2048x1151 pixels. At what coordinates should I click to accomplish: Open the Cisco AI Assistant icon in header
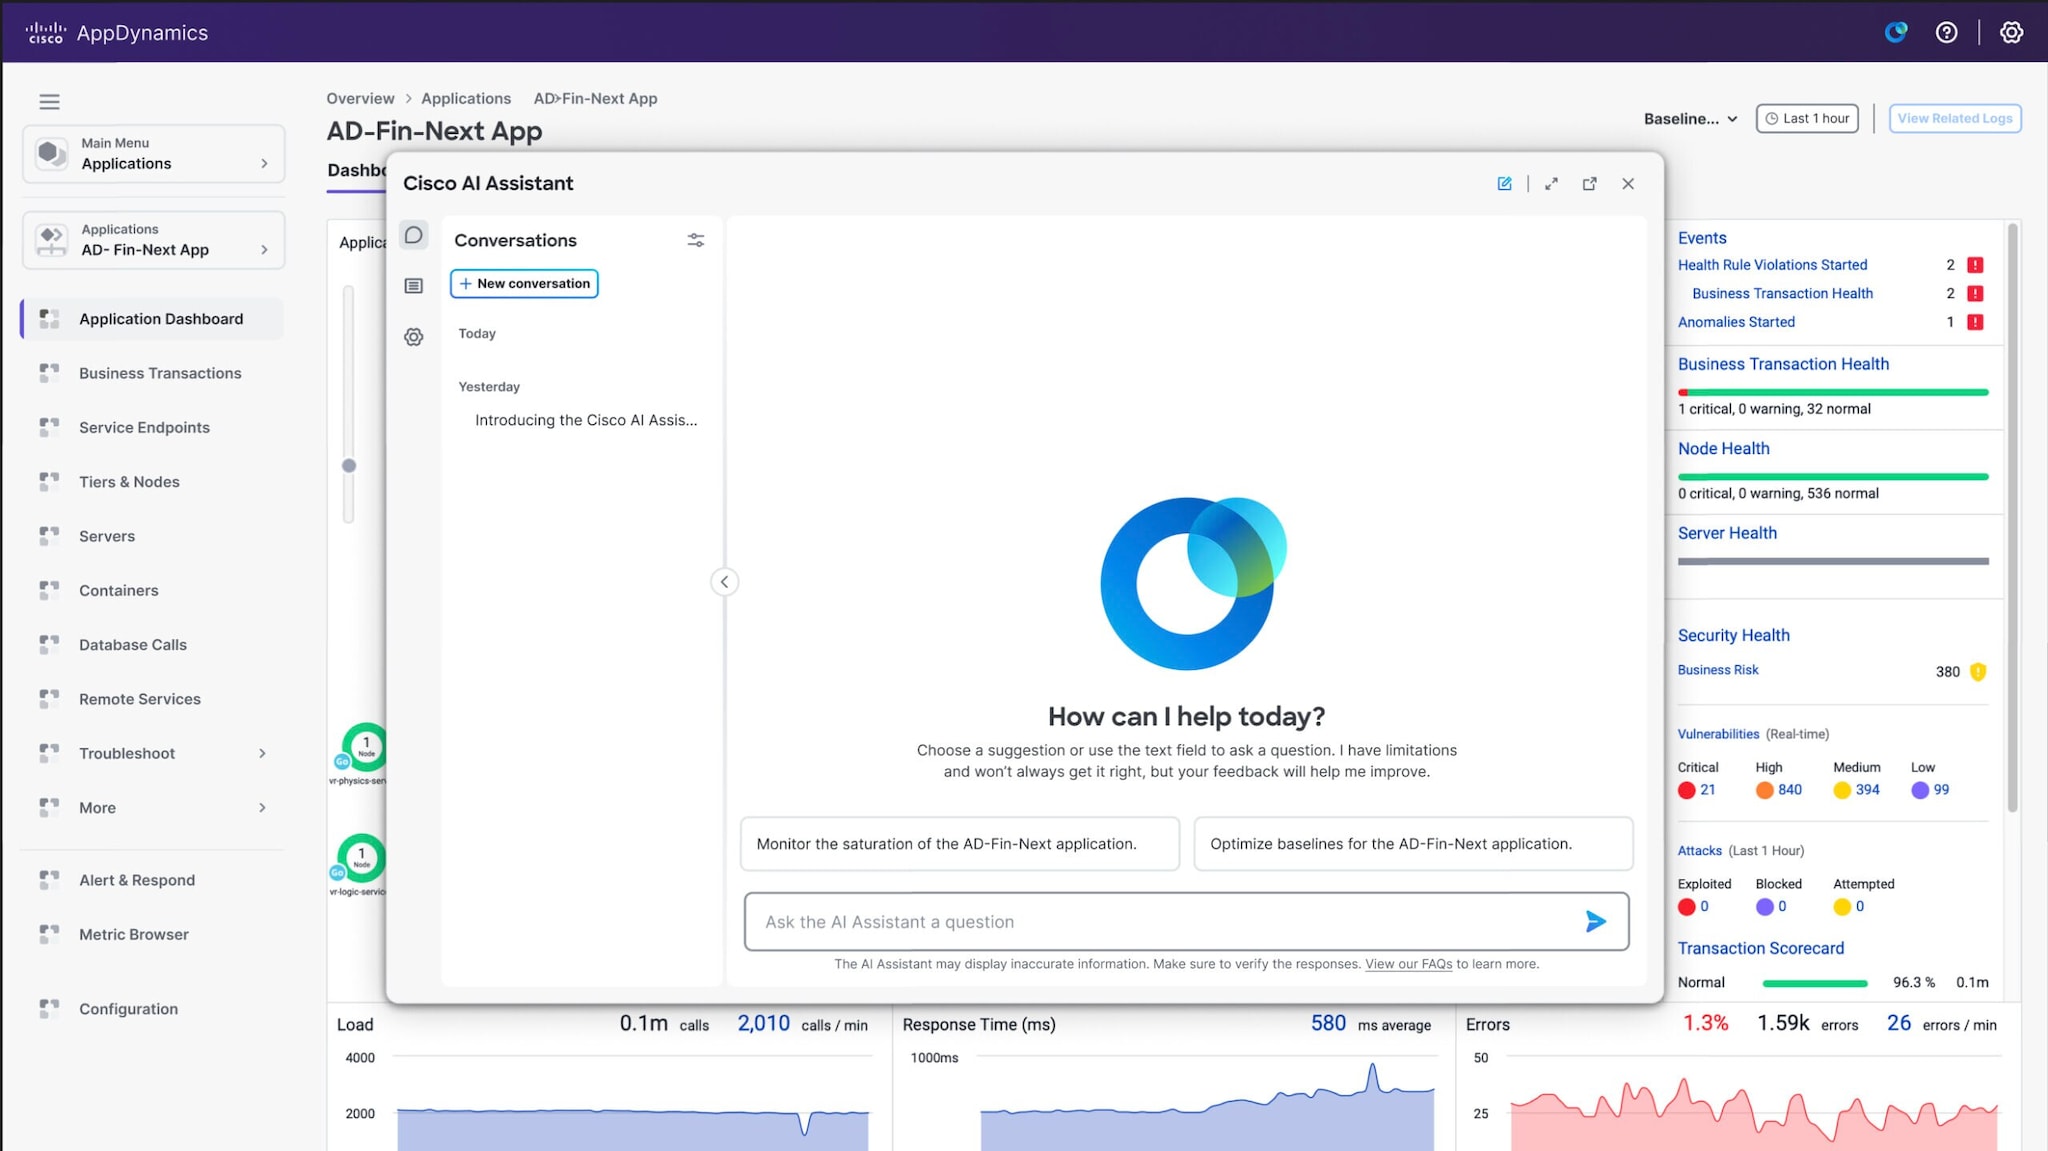coord(1895,32)
